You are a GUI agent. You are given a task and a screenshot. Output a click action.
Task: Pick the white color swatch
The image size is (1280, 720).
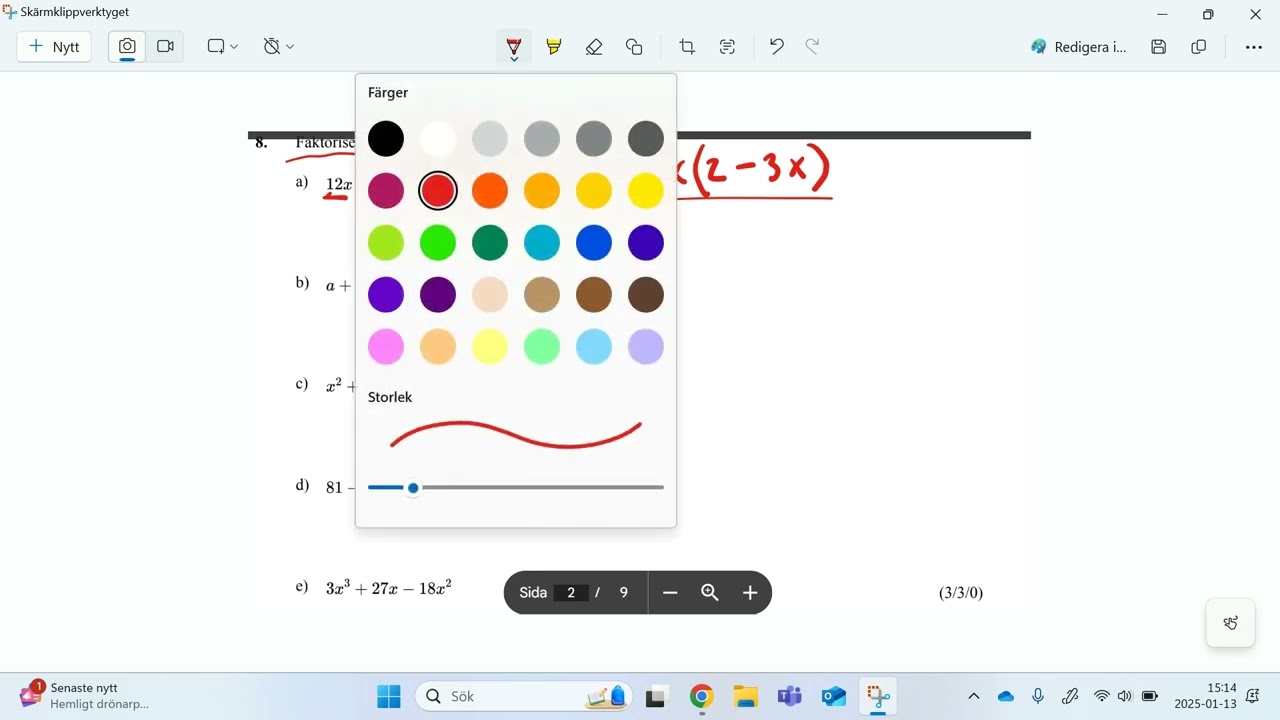coord(438,139)
